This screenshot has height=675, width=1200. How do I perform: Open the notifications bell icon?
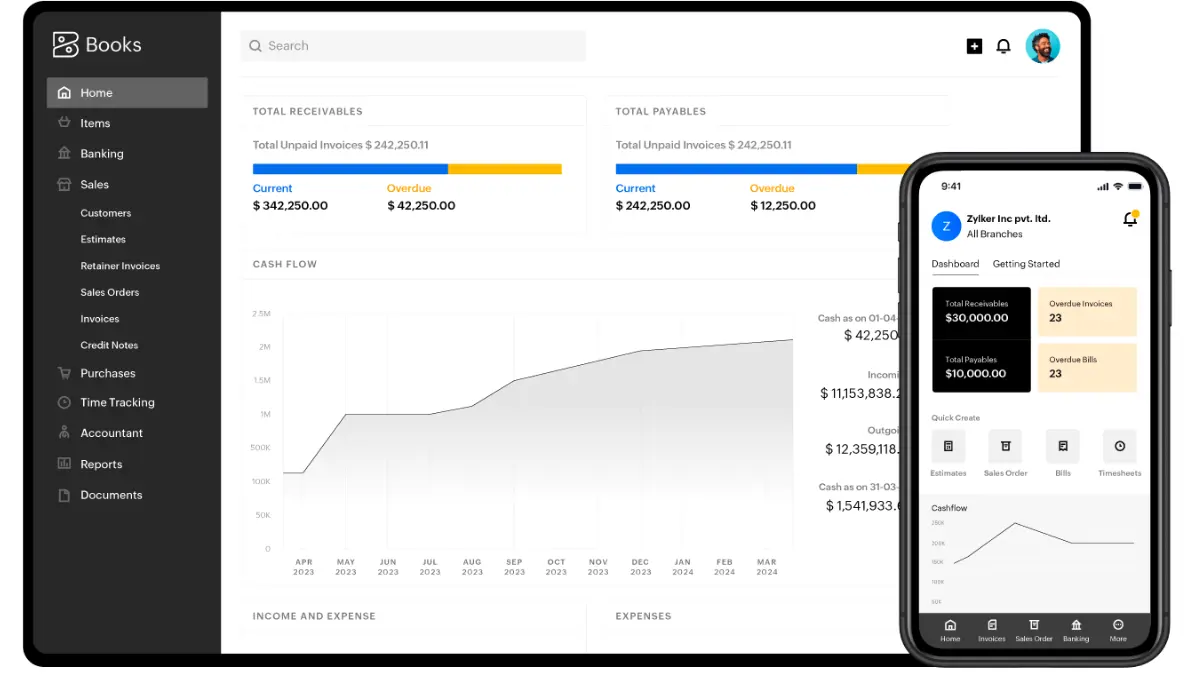[x=1004, y=45]
